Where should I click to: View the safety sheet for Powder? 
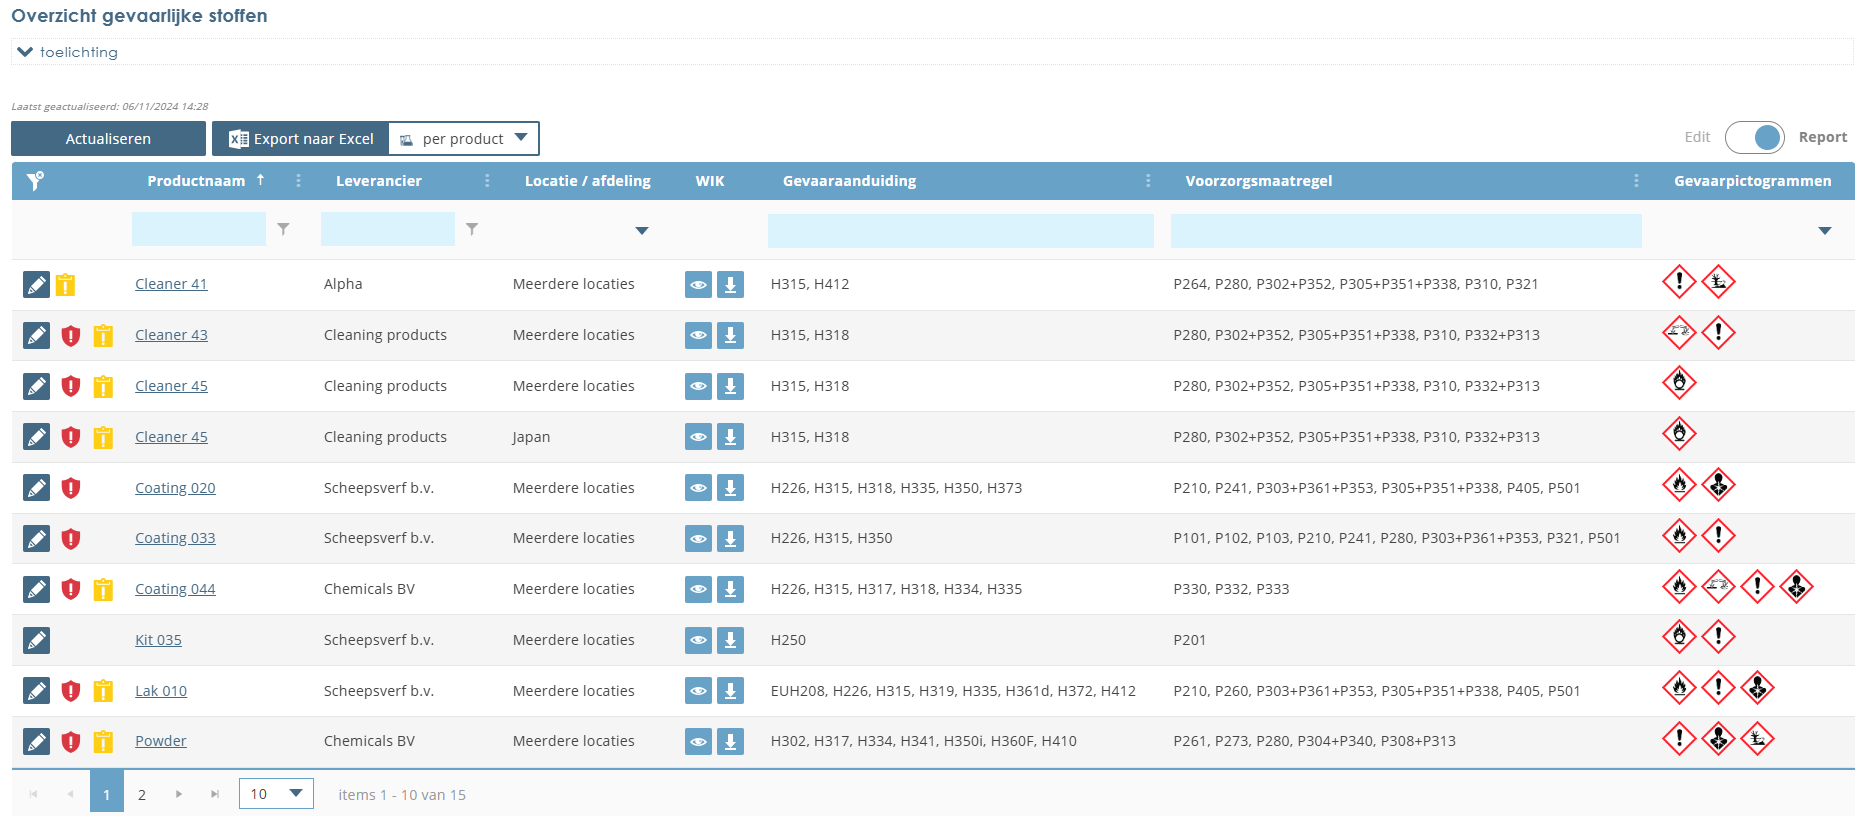[x=698, y=742]
